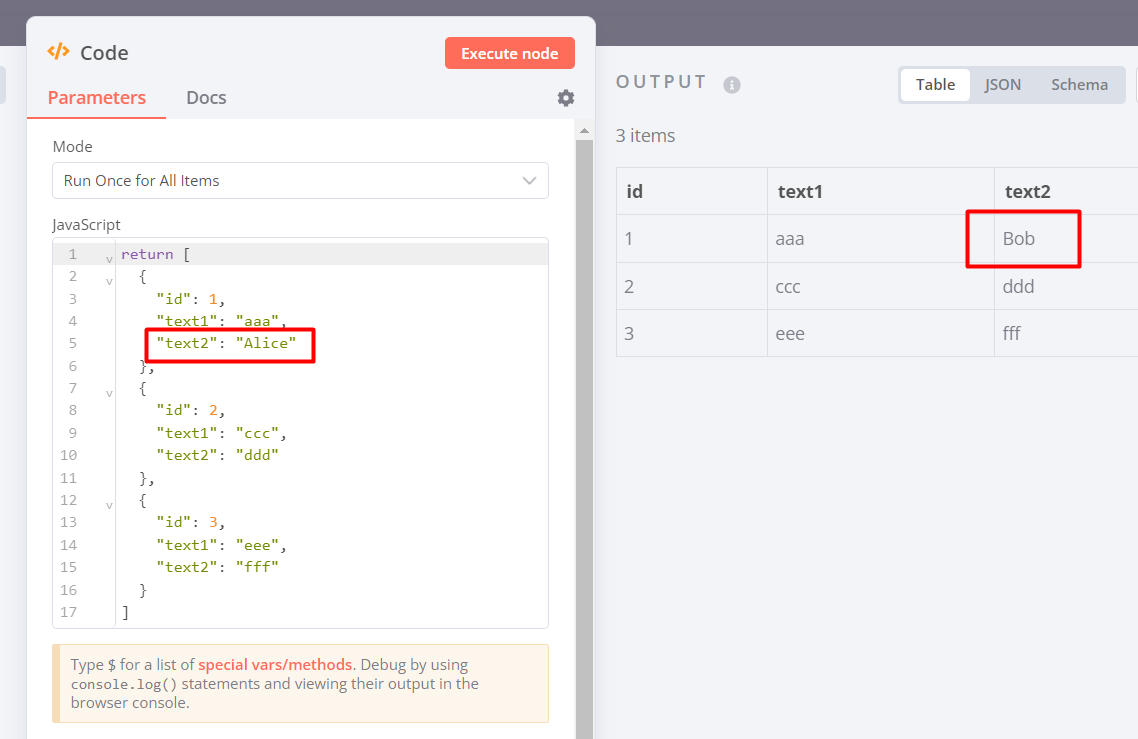This screenshot has height=739, width=1138.
Task: Click the Code node icon in header
Action: coord(59,52)
